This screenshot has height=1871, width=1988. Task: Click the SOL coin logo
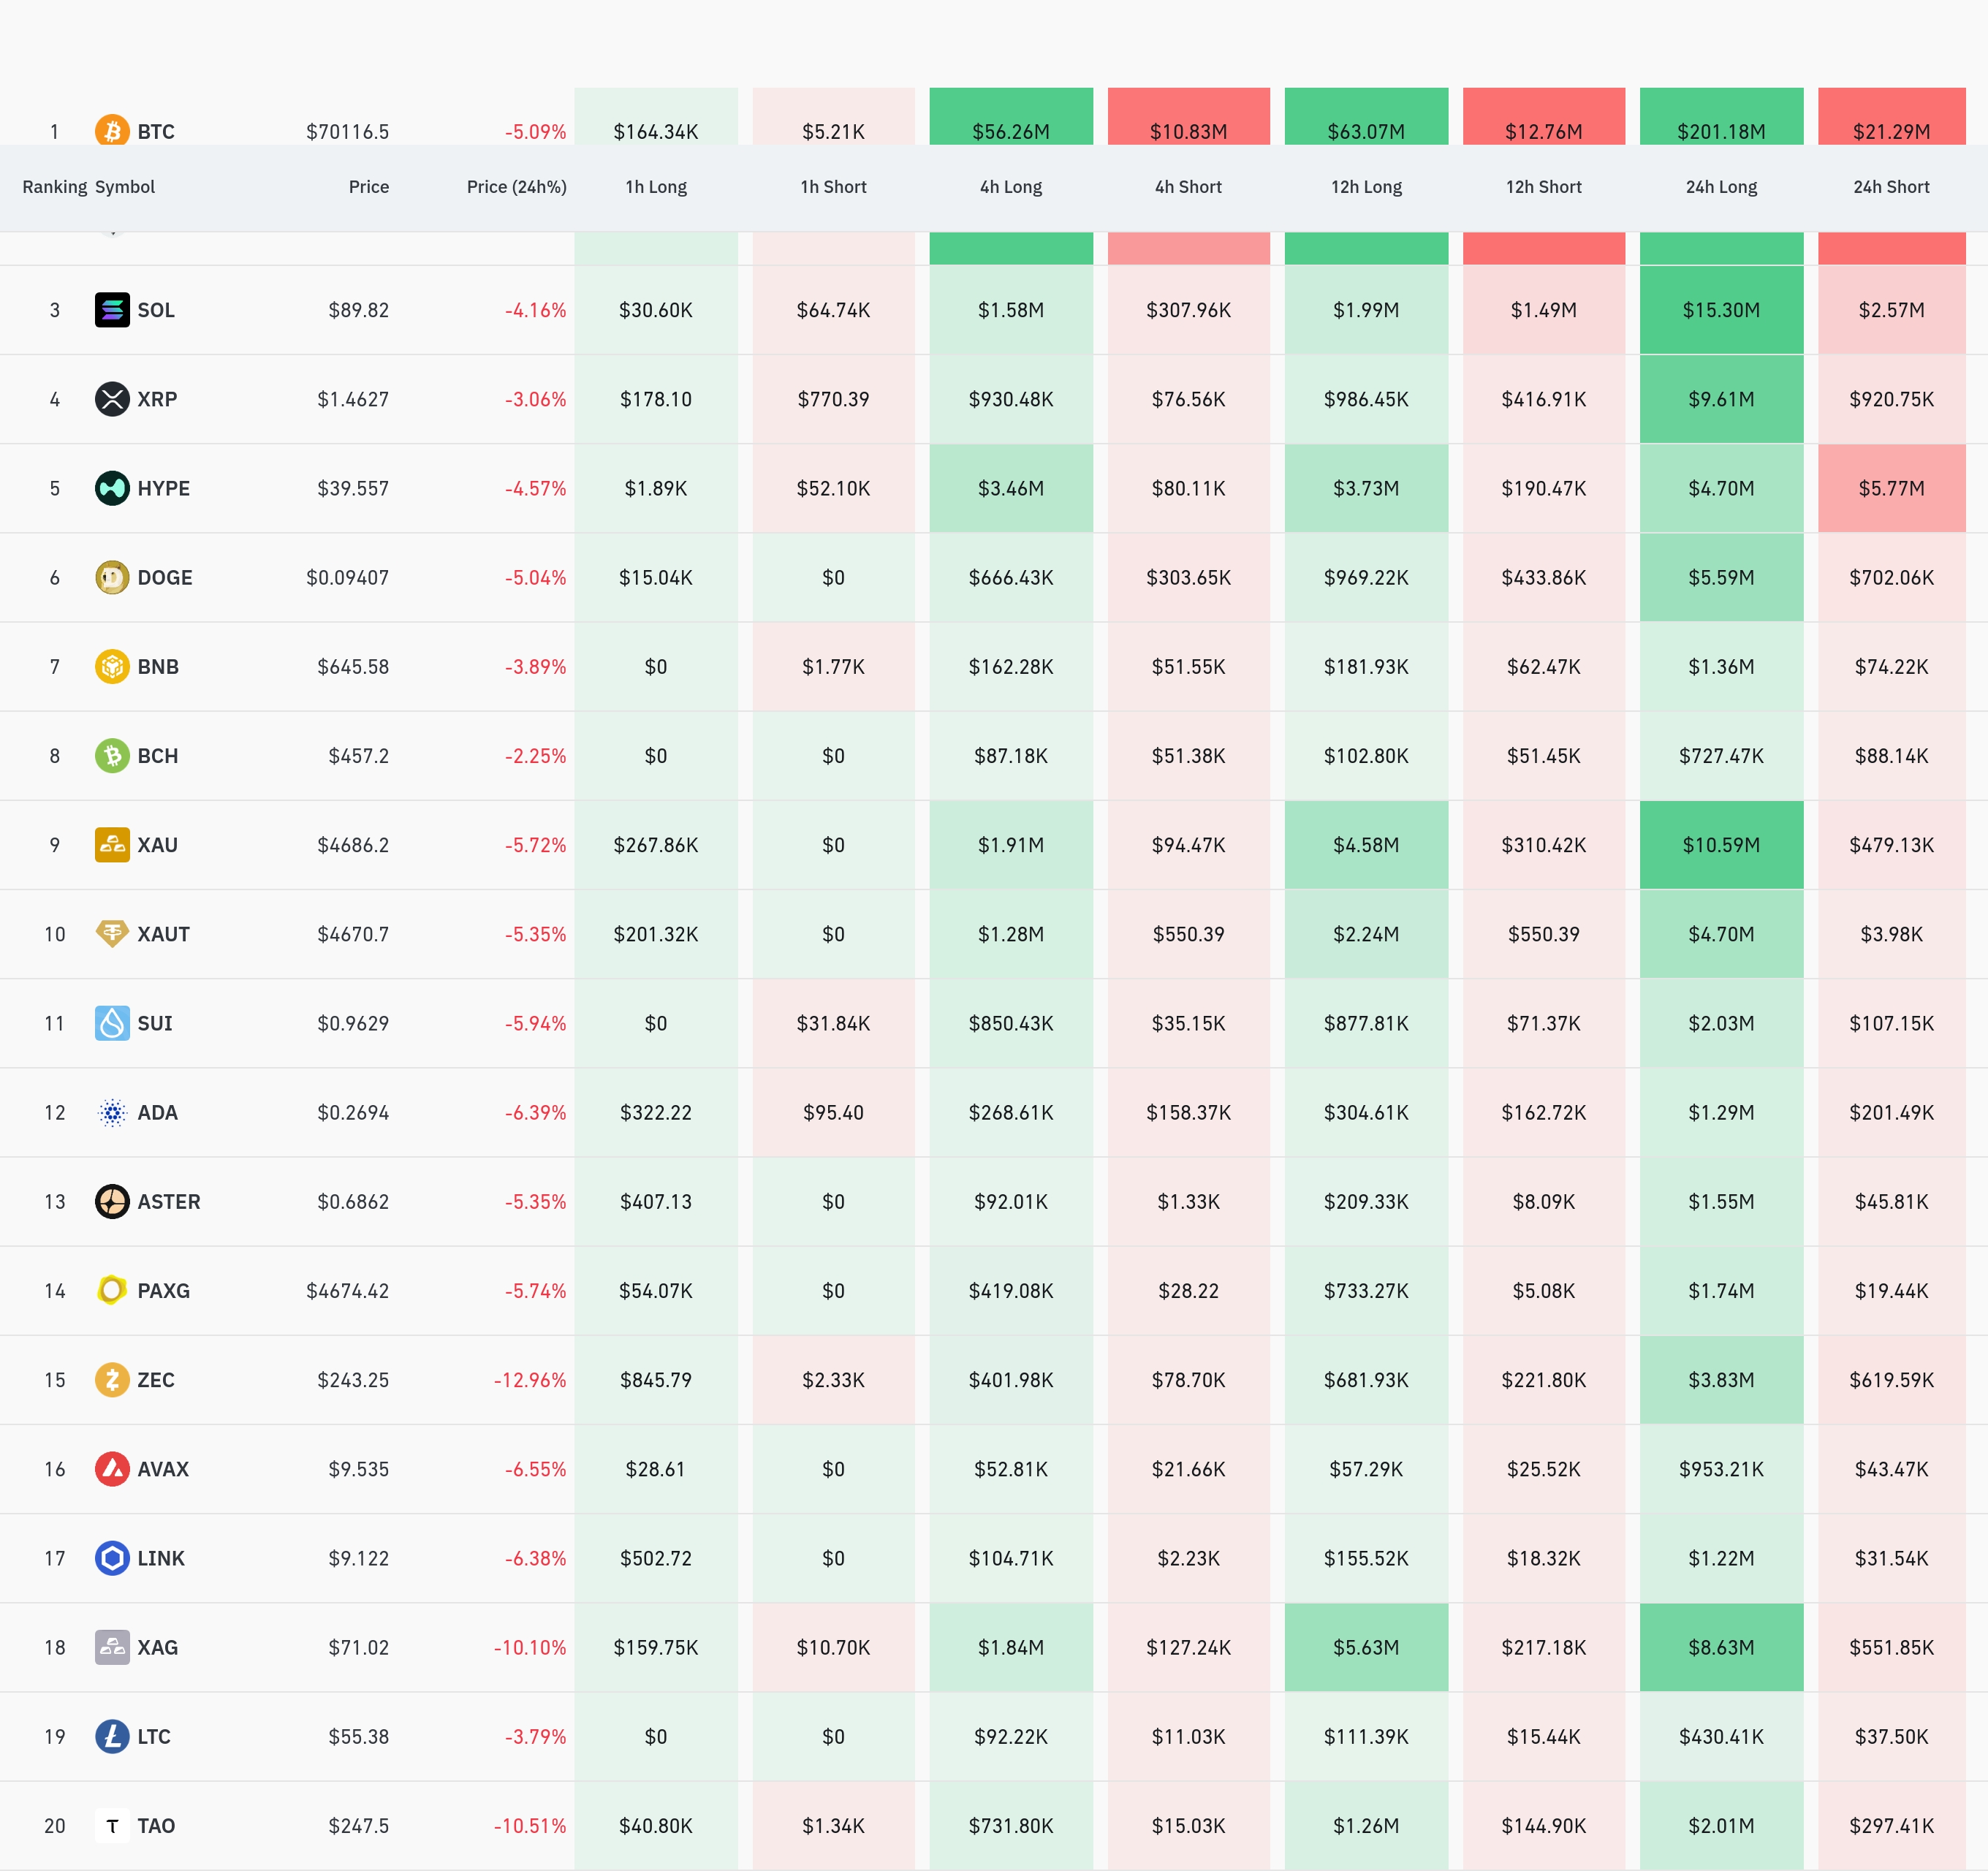click(x=112, y=310)
